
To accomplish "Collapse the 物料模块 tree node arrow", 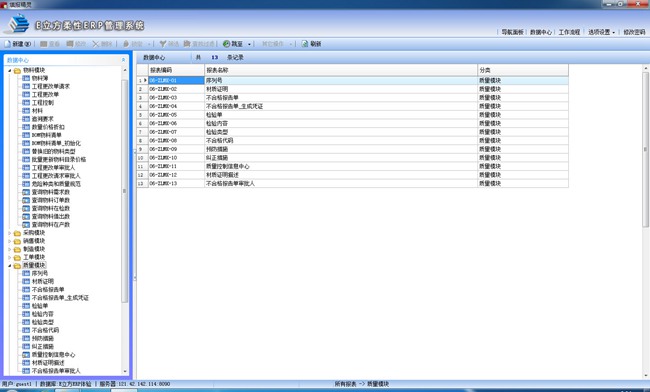I will 10,70.
